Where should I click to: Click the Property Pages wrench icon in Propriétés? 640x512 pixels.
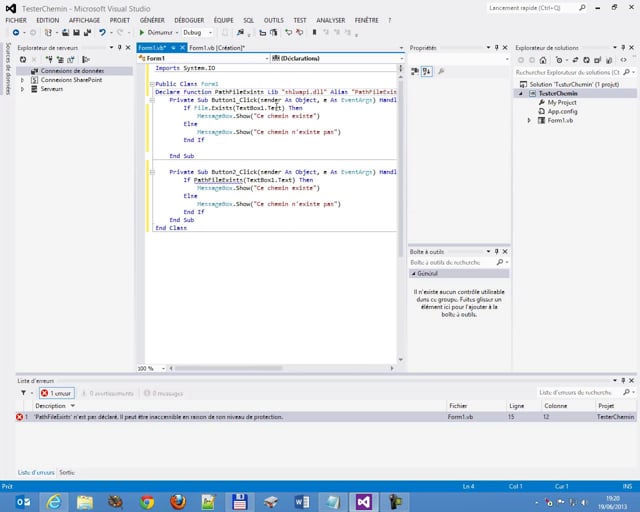click(441, 71)
